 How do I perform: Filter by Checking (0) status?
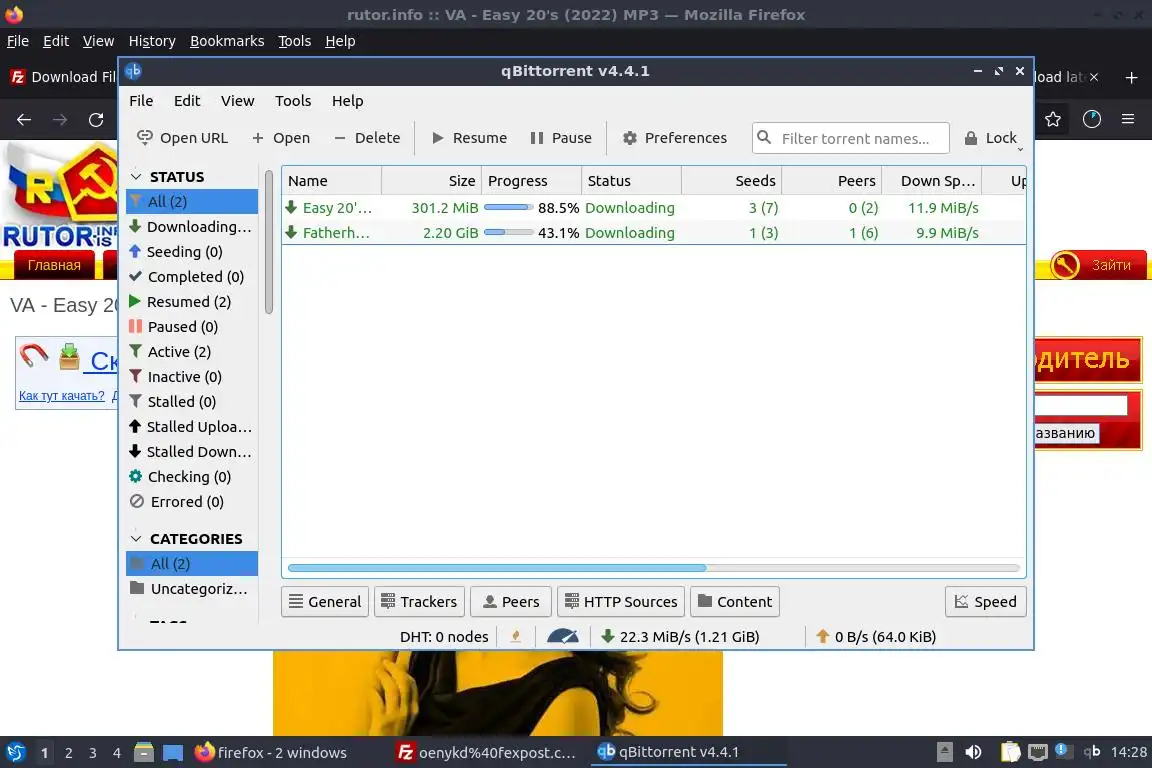tap(192, 476)
